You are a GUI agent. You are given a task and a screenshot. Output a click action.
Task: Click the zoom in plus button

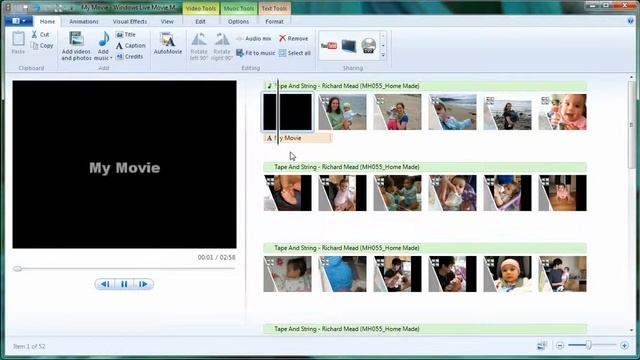[x=624, y=346]
